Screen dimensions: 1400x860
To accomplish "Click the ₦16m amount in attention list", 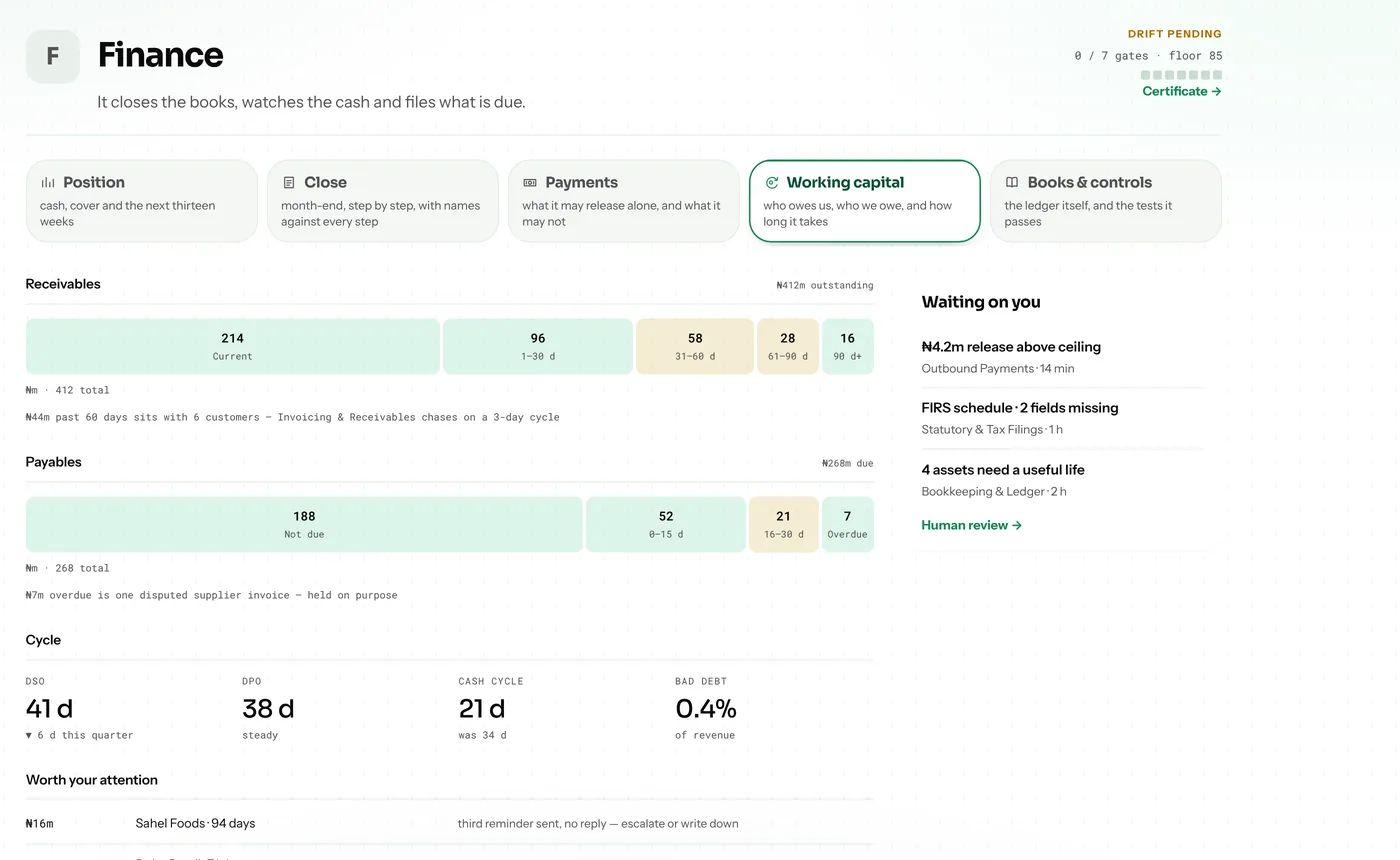I will click(x=40, y=824).
